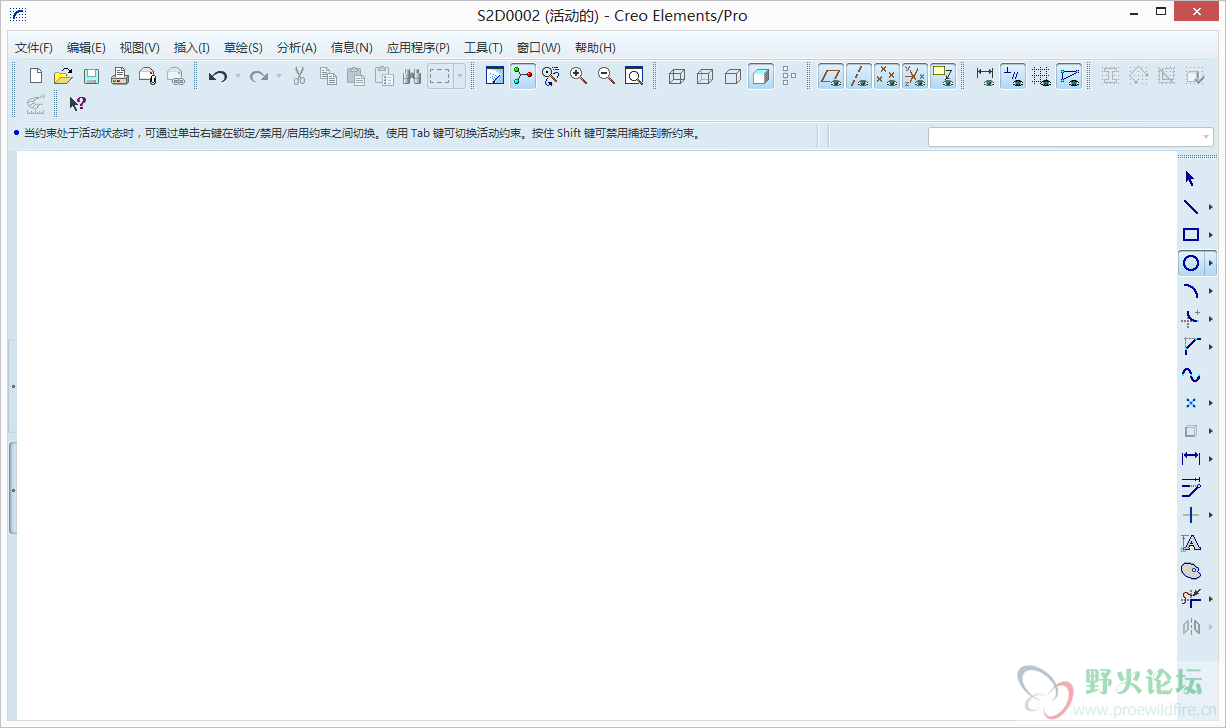The width and height of the screenshot is (1226, 728).
Task: Open the selection box dropdown arrow
Action: click(460, 76)
